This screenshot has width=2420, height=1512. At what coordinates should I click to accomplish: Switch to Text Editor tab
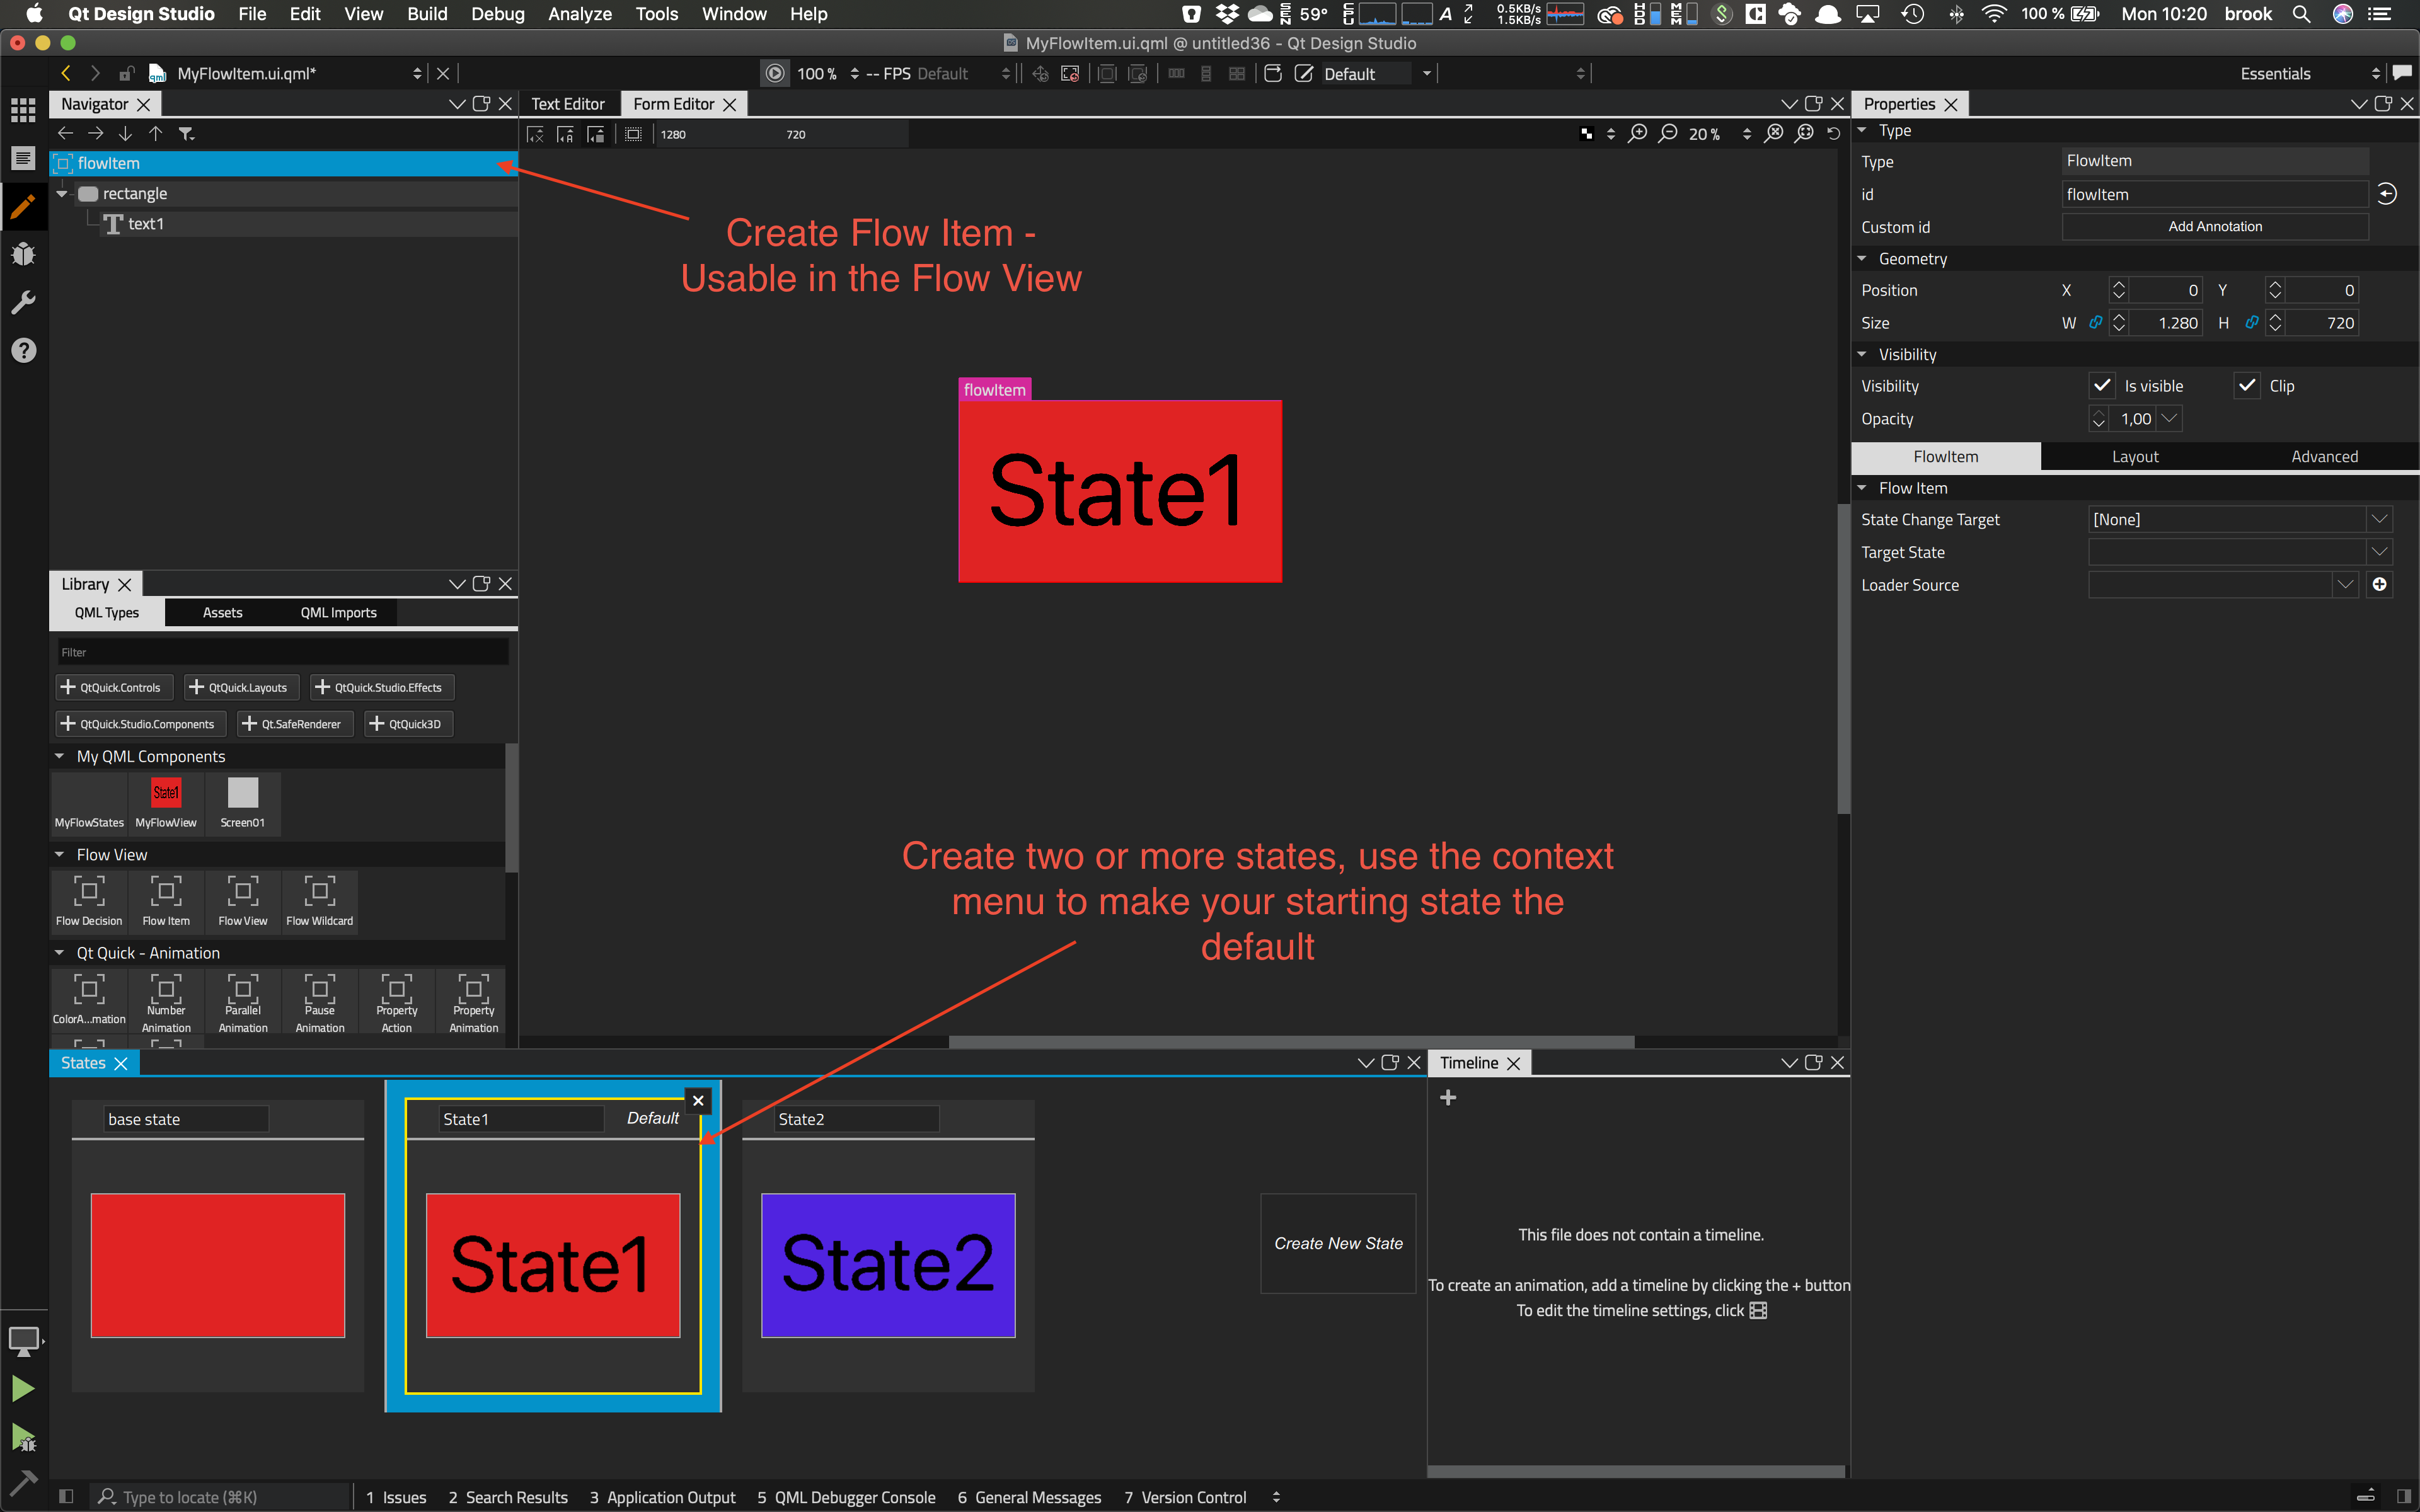567,104
